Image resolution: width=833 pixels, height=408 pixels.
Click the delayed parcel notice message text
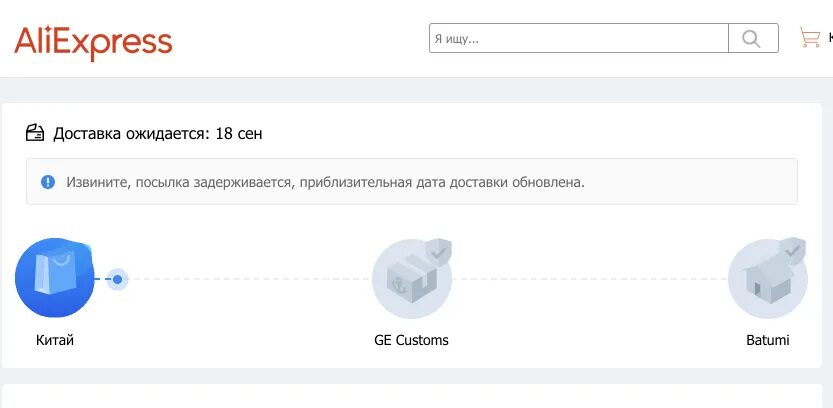point(325,182)
